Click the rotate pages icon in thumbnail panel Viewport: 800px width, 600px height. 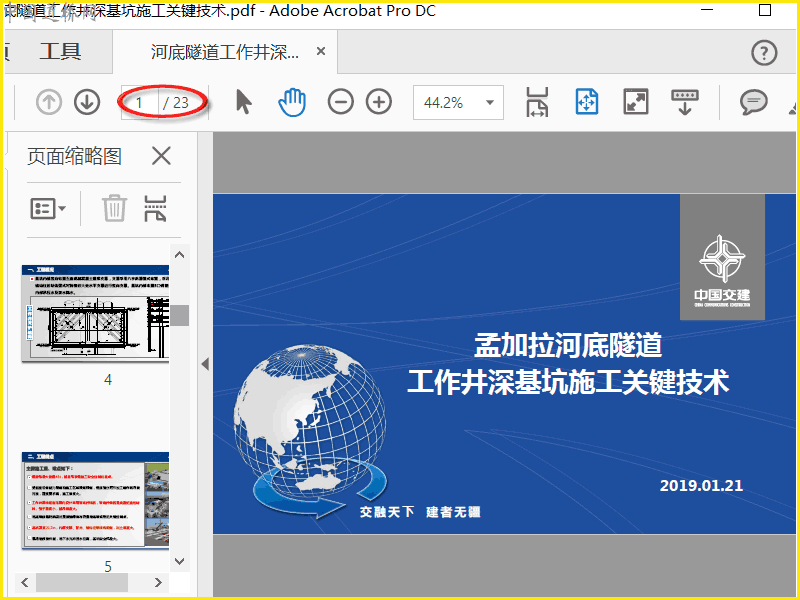click(155, 208)
